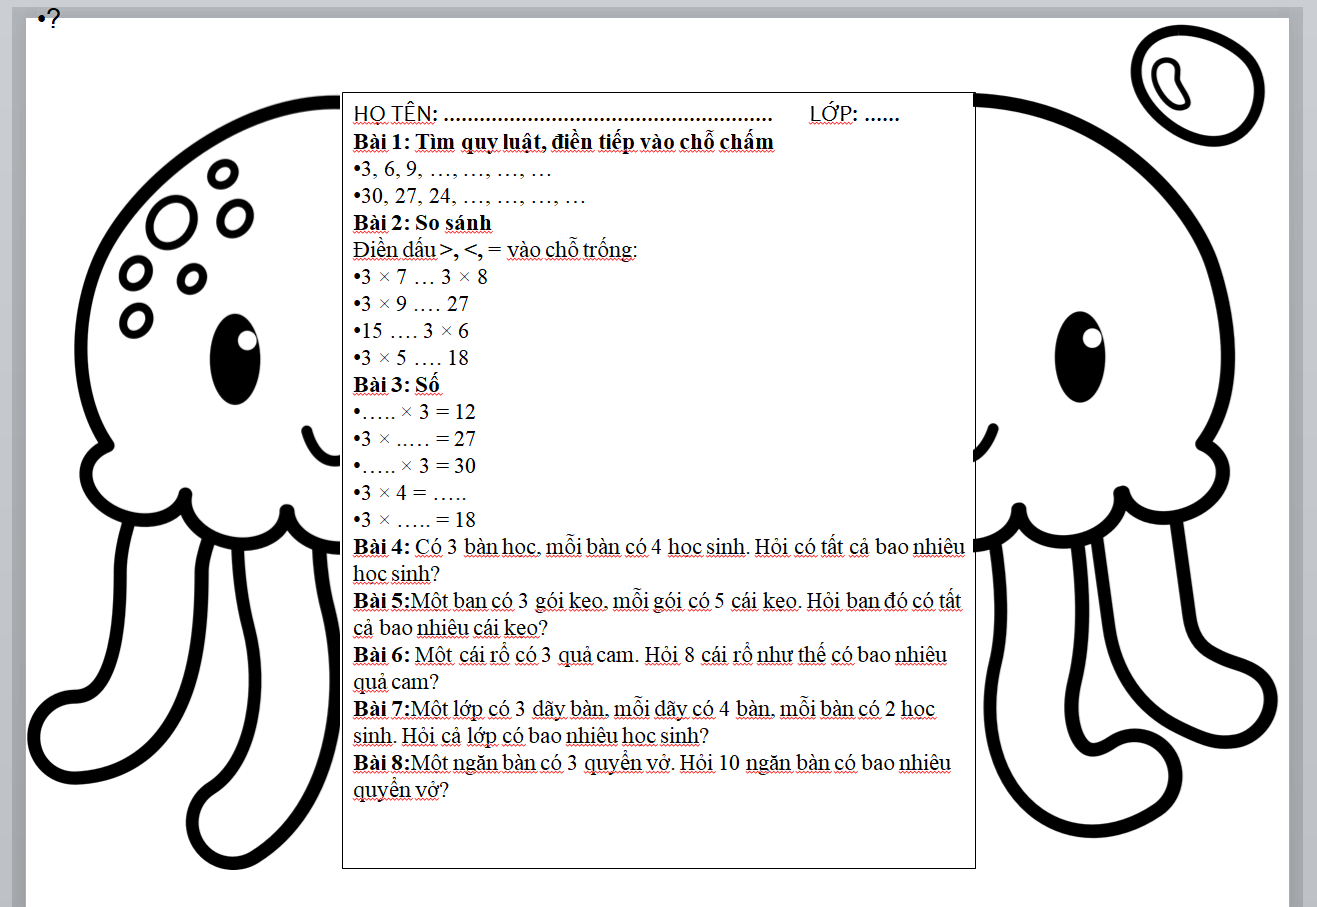
Task: Click the dotted name field after HỌ TÊN
Action: click(x=608, y=115)
